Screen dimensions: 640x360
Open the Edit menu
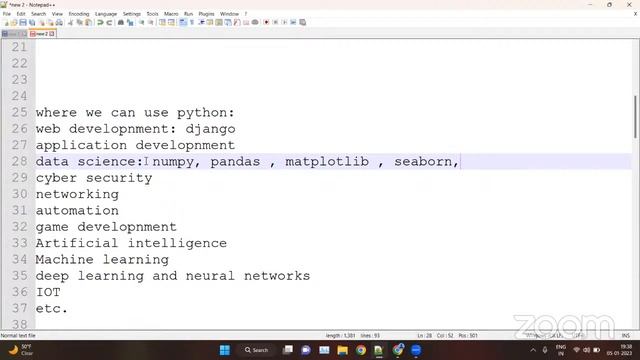[21, 14]
